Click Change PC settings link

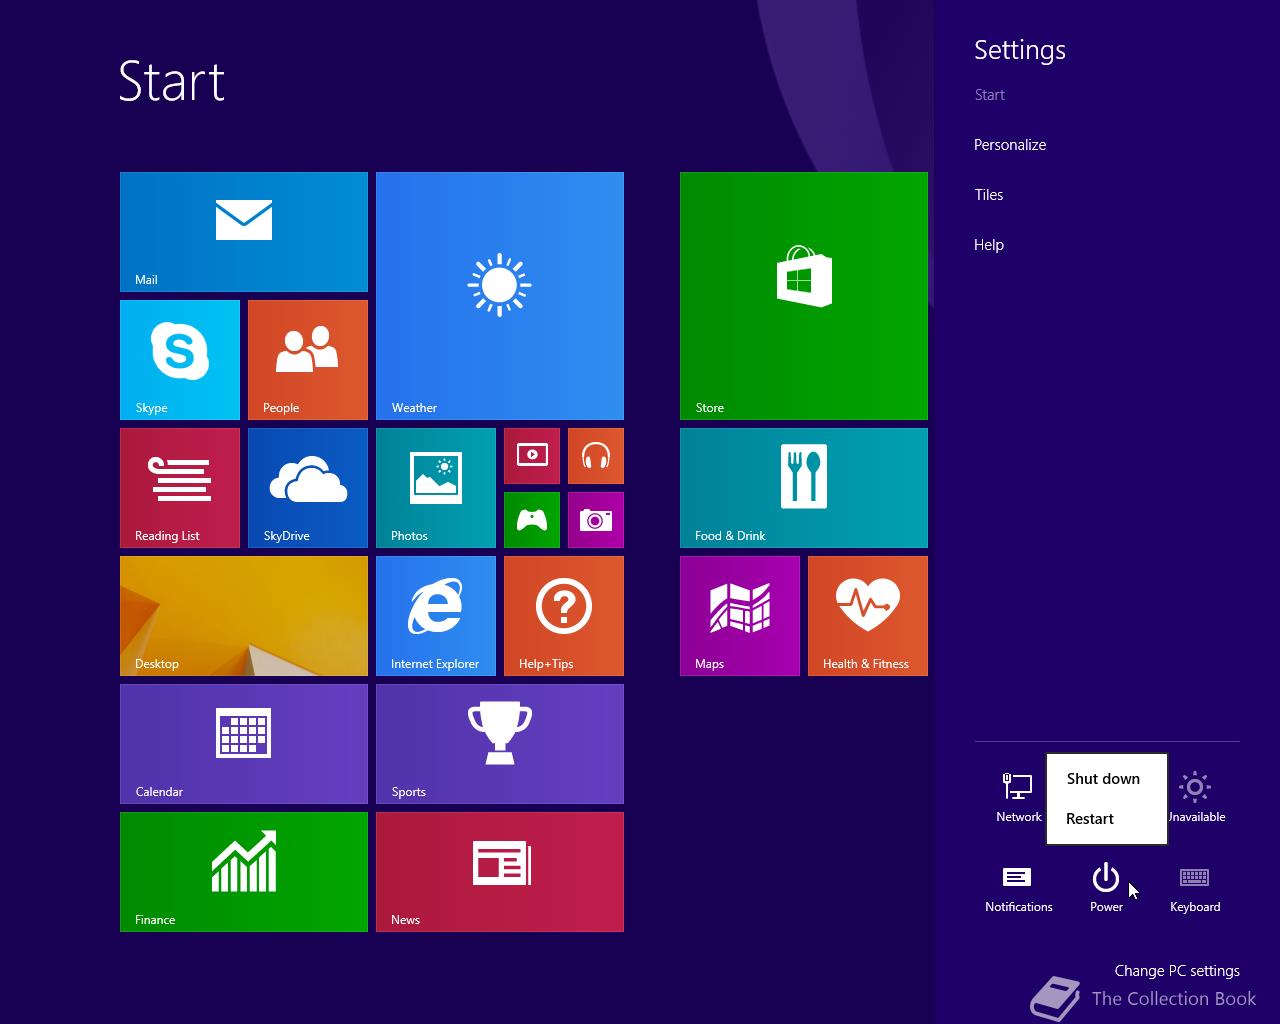1177,971
